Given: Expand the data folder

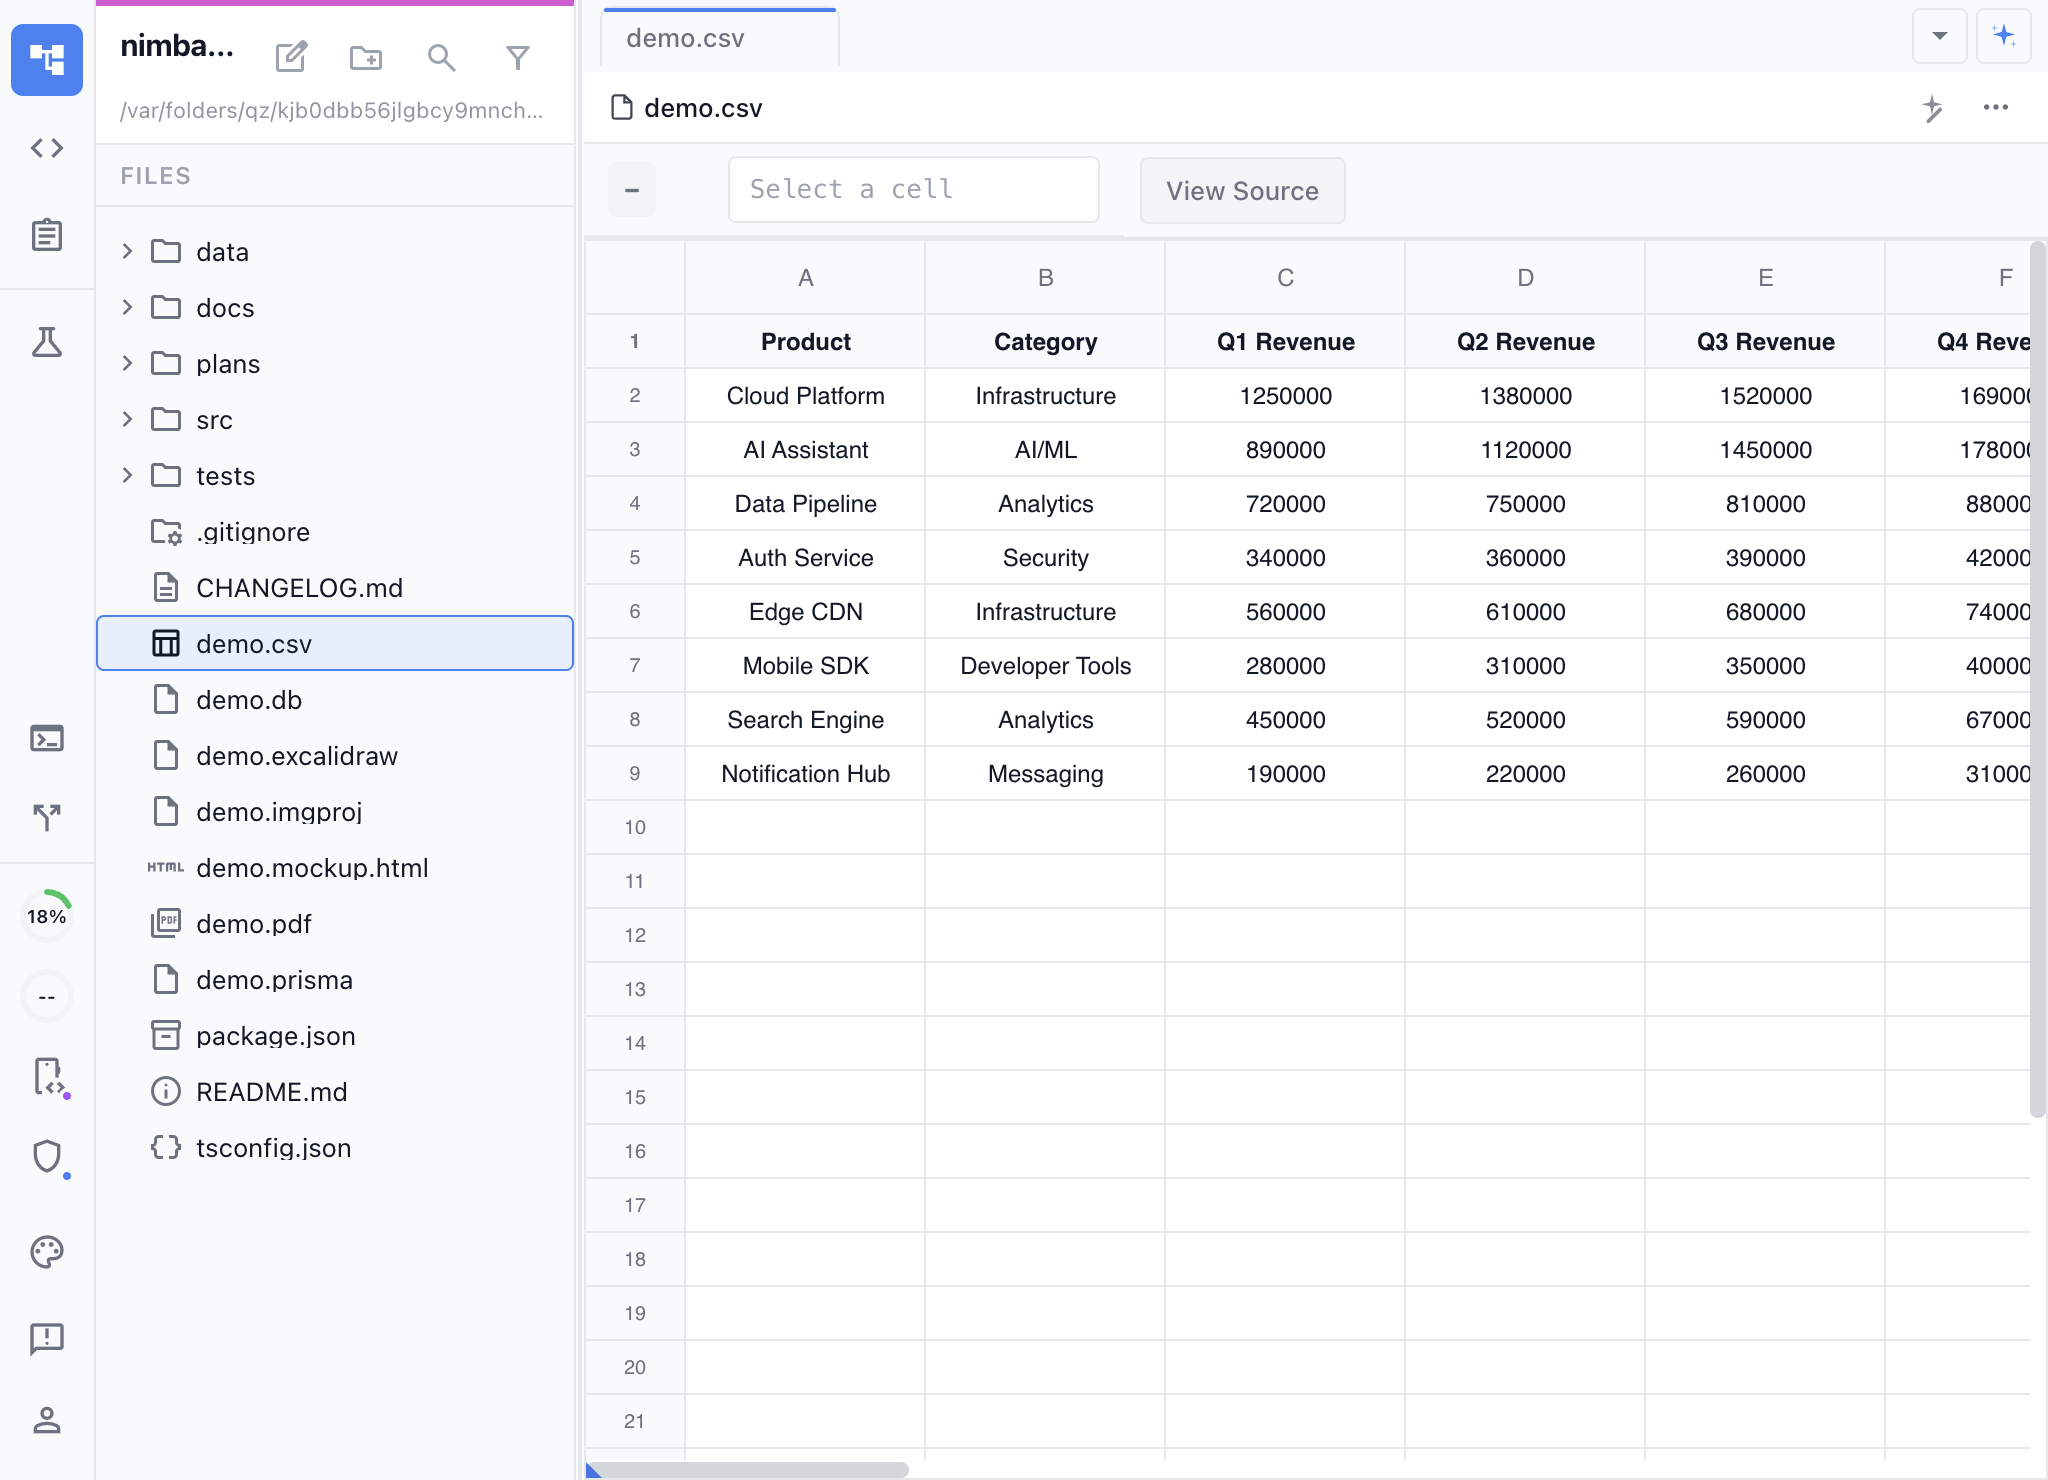Looking at the screenshot, I should coord(127,251).
